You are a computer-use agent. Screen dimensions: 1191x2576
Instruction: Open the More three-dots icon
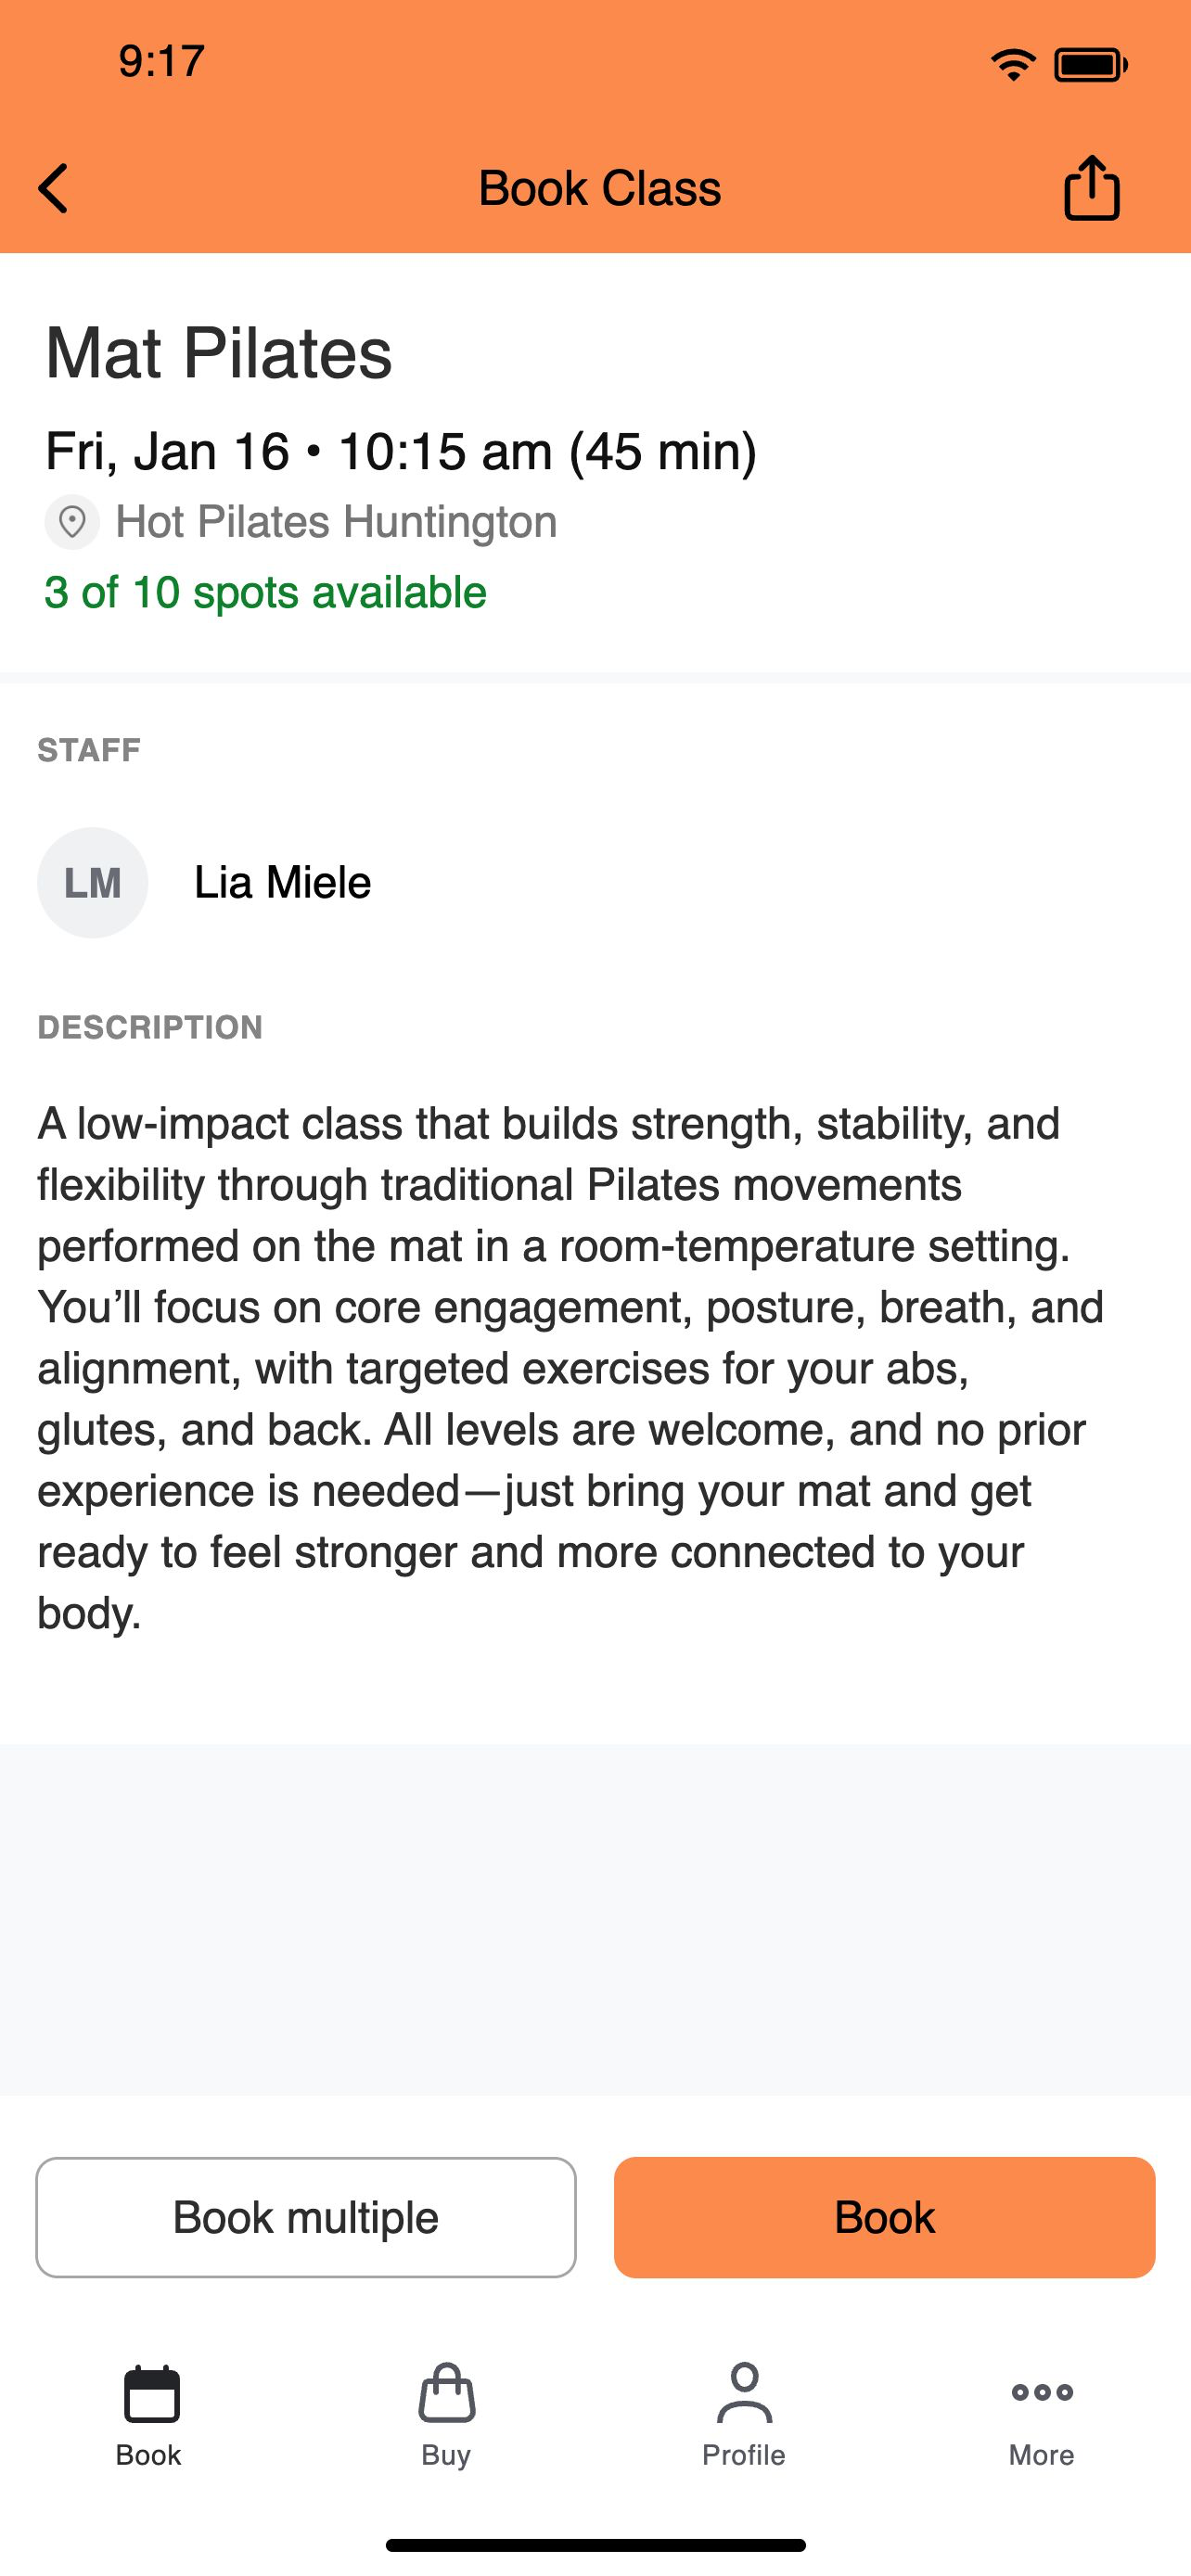tap(1042, 2392)
